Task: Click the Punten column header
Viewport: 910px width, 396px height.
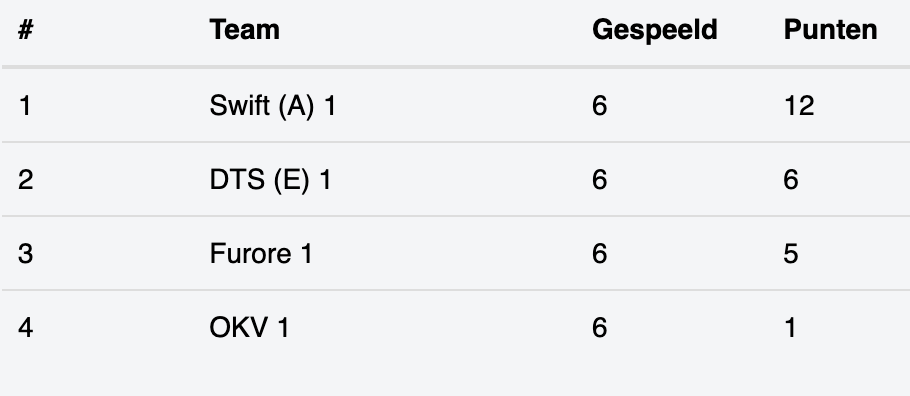Action: [x=830, y=30]
